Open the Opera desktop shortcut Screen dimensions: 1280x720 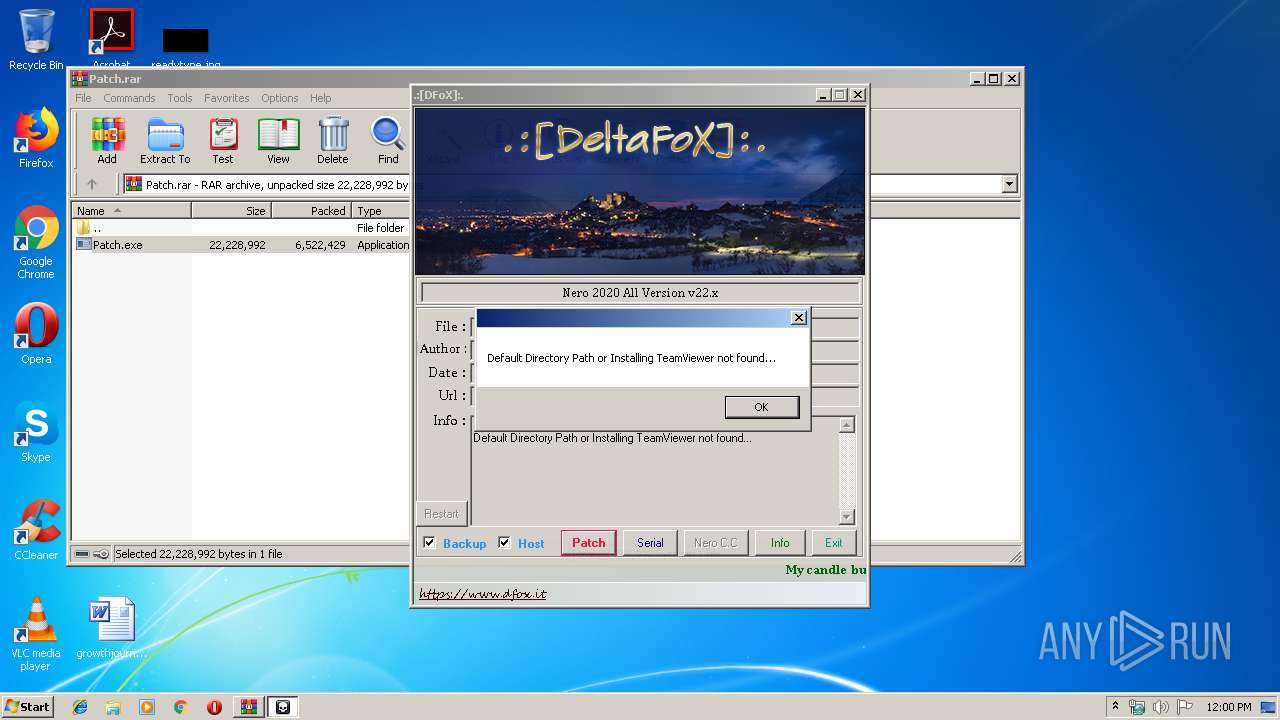coord(36,334)
